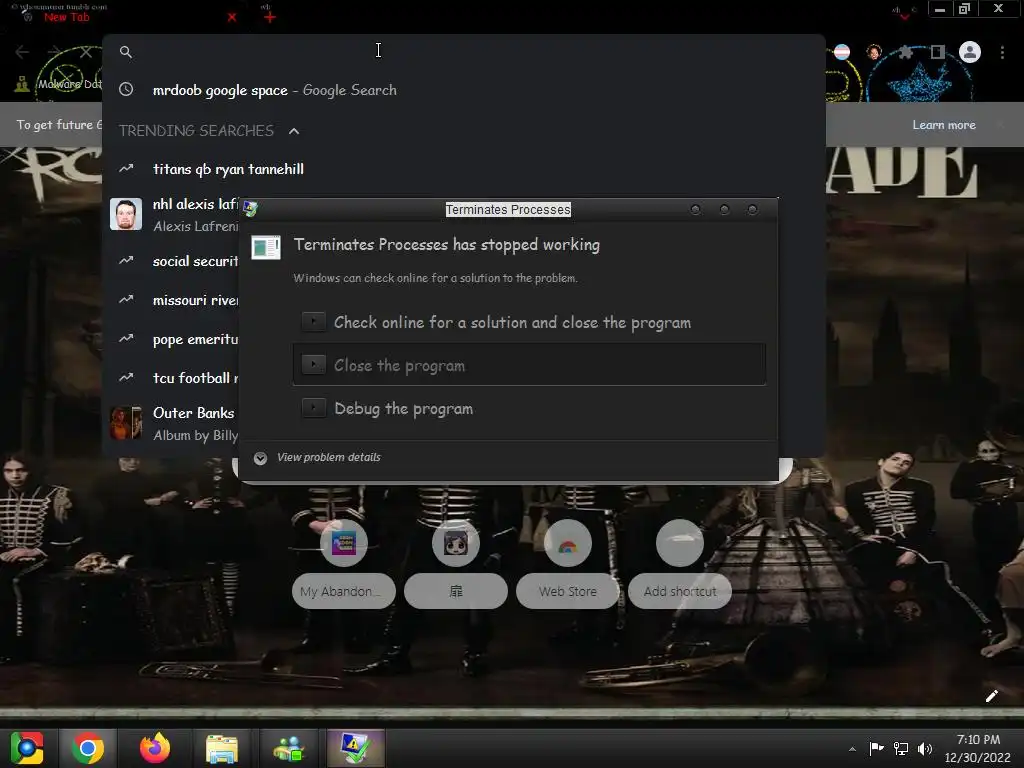Click the clock showing 7:10 PM
The height and width of the screenshot is (768, 1024).
pyautogui.click(x=978, y=739)
